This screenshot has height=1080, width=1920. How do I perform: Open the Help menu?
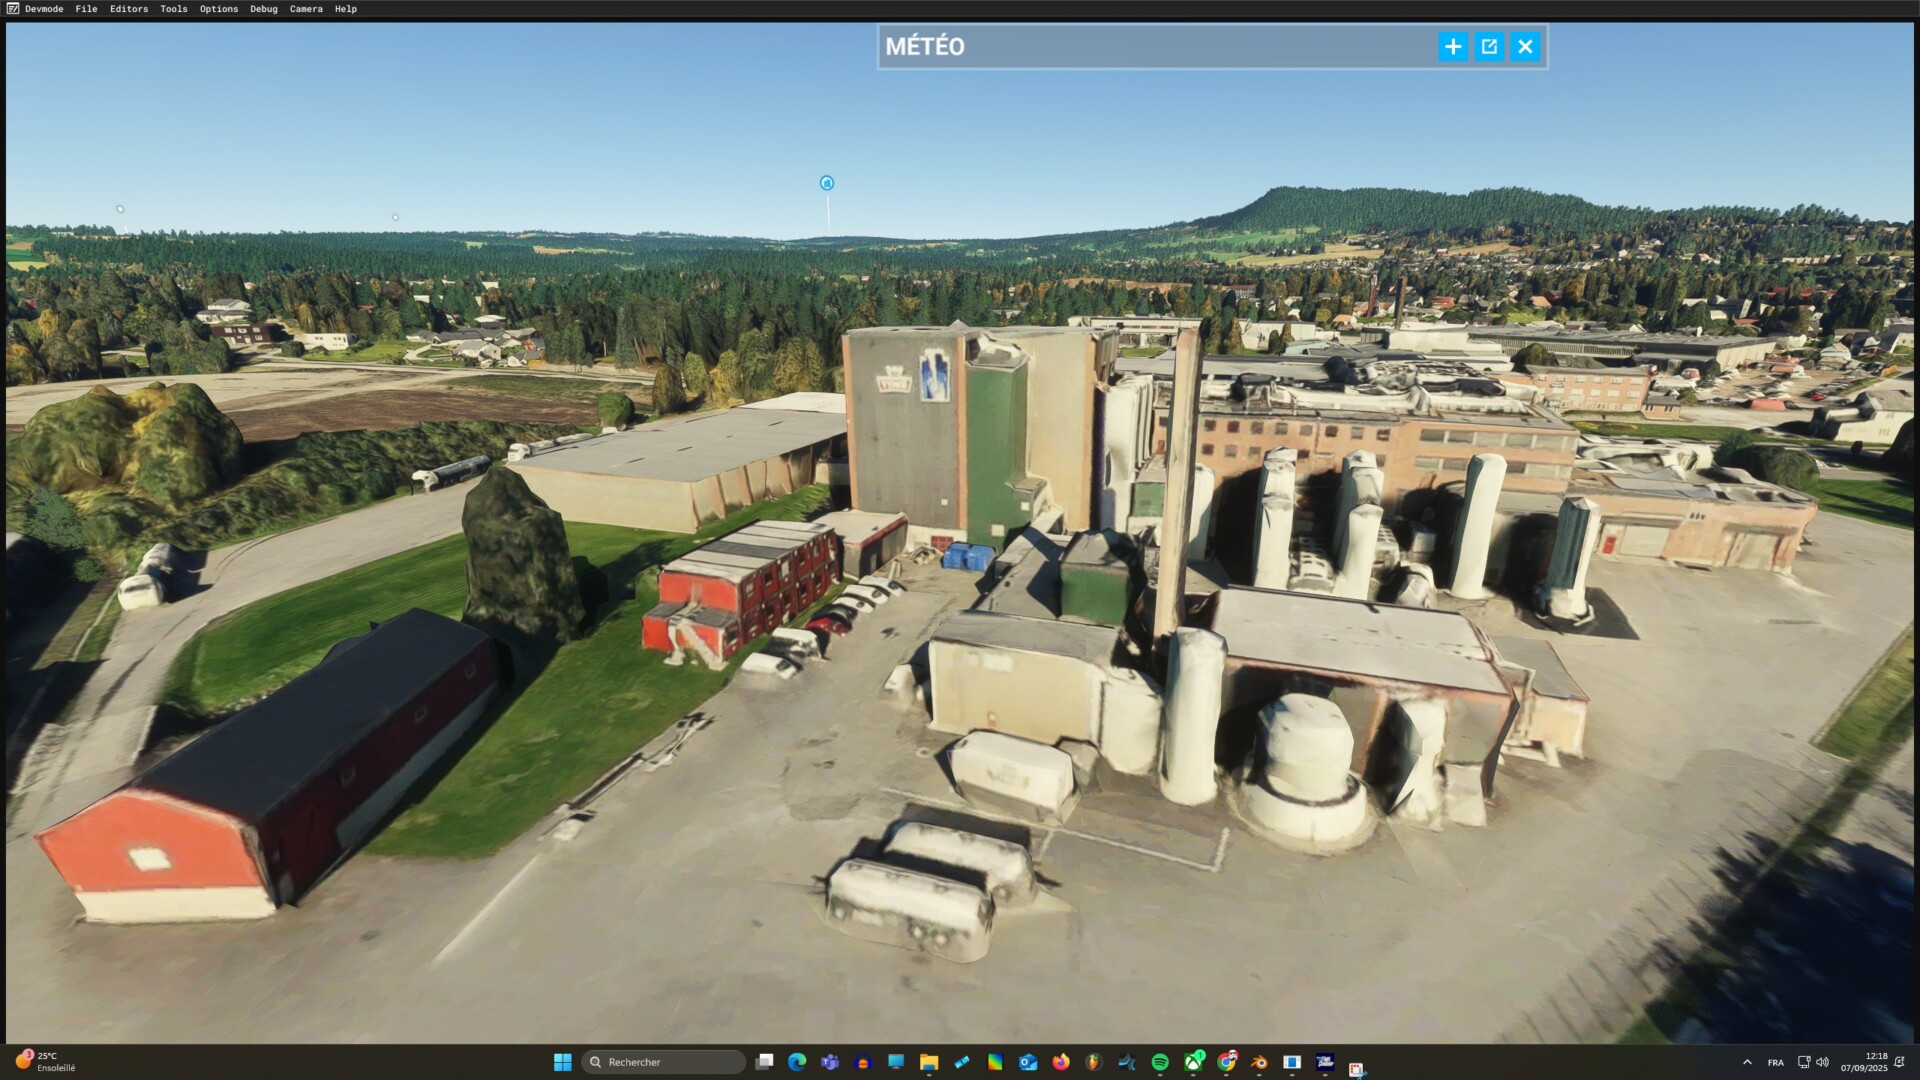tap(345, 9)
